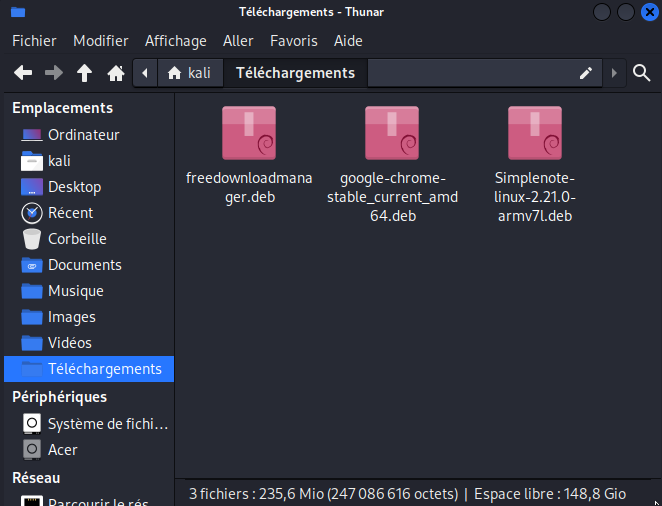662x506 pixels.
Task: Toggle path edit with pencil icon
Action: point(586,73)
